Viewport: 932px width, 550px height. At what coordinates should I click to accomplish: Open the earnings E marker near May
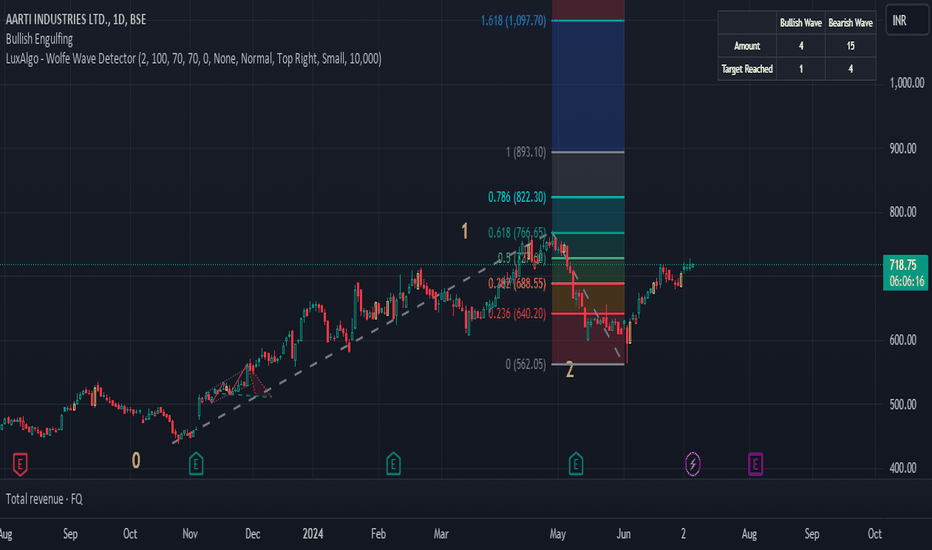coord(575,464)
